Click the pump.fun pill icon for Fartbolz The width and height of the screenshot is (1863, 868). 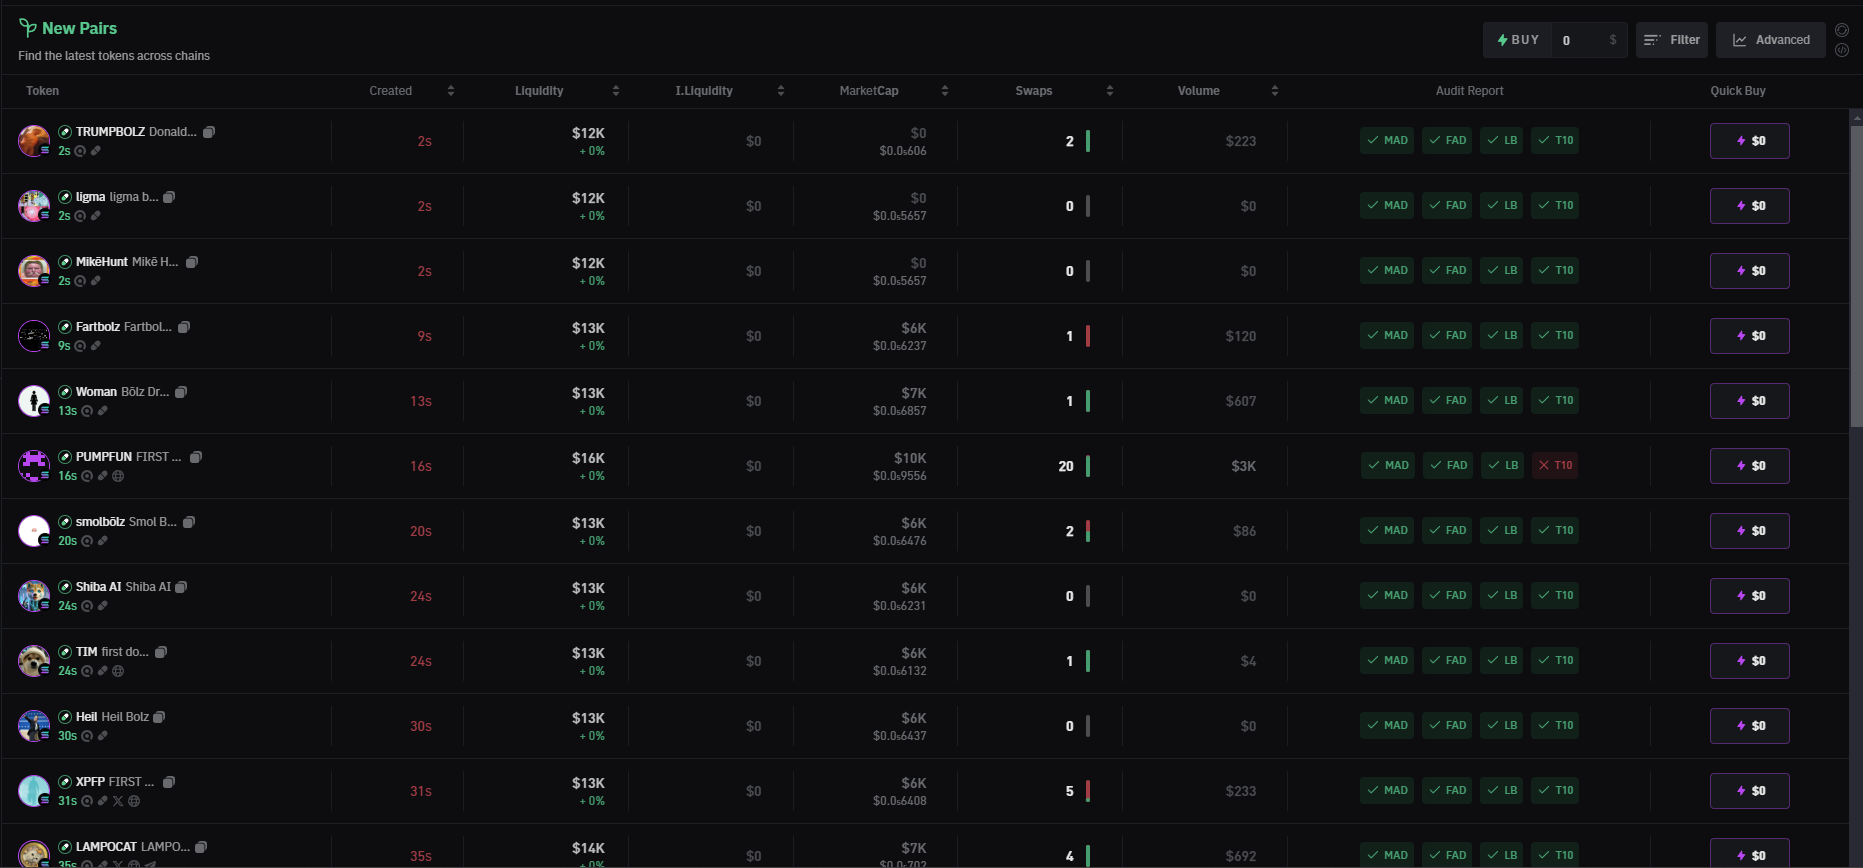tap(96, 346)
